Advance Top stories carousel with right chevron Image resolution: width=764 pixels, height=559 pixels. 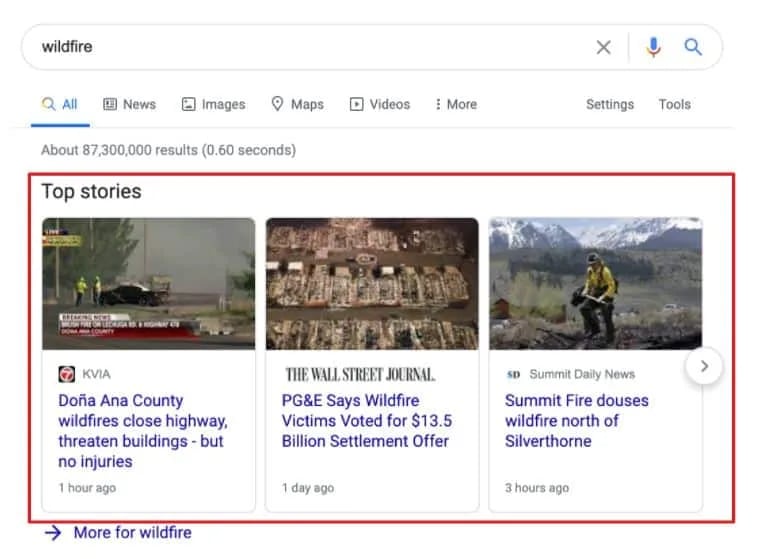tap(704, 366)
